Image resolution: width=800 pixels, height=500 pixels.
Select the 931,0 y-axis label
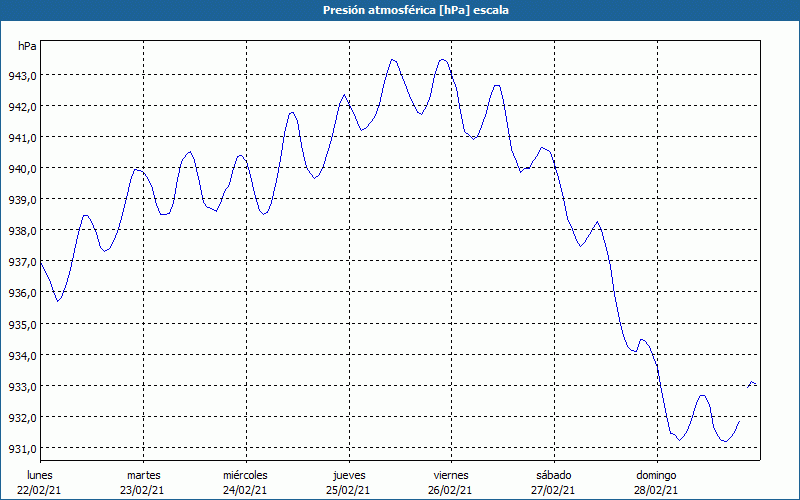coord(22,449)
